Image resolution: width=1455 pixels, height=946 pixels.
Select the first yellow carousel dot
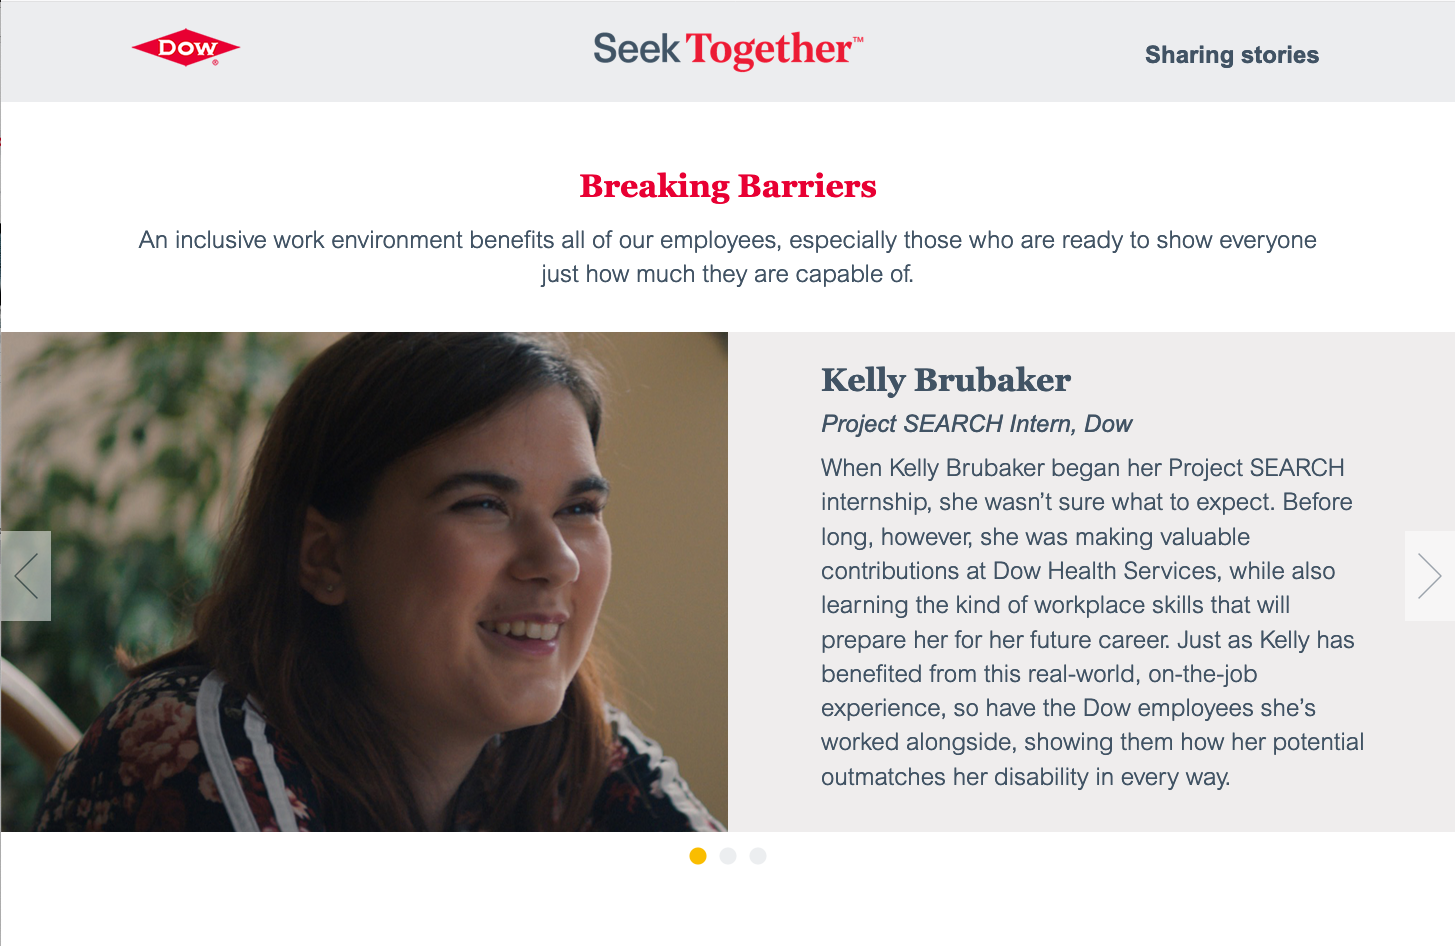point(698,856)
